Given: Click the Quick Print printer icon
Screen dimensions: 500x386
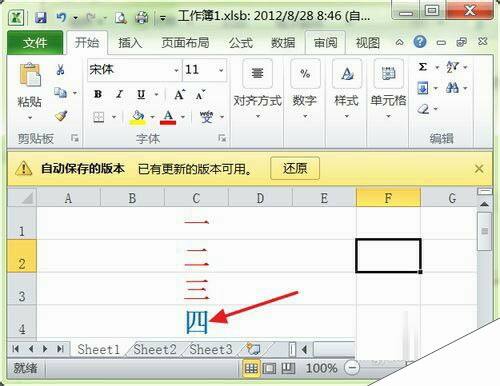Looking at the screenshot, I should pyautogui.click(x=142, y=18).
